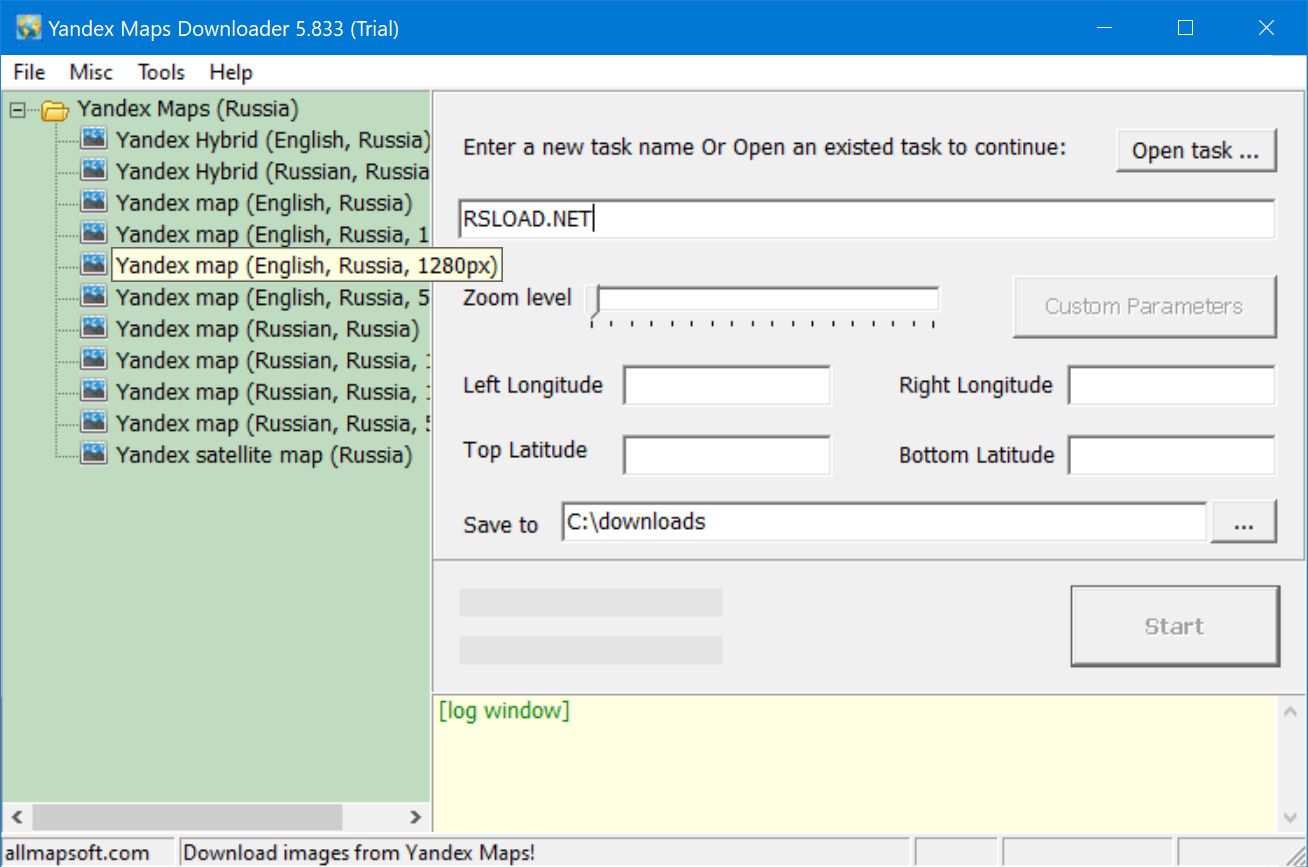Click the Yandex Maps Downloader title bar icon

pos(28,28)
